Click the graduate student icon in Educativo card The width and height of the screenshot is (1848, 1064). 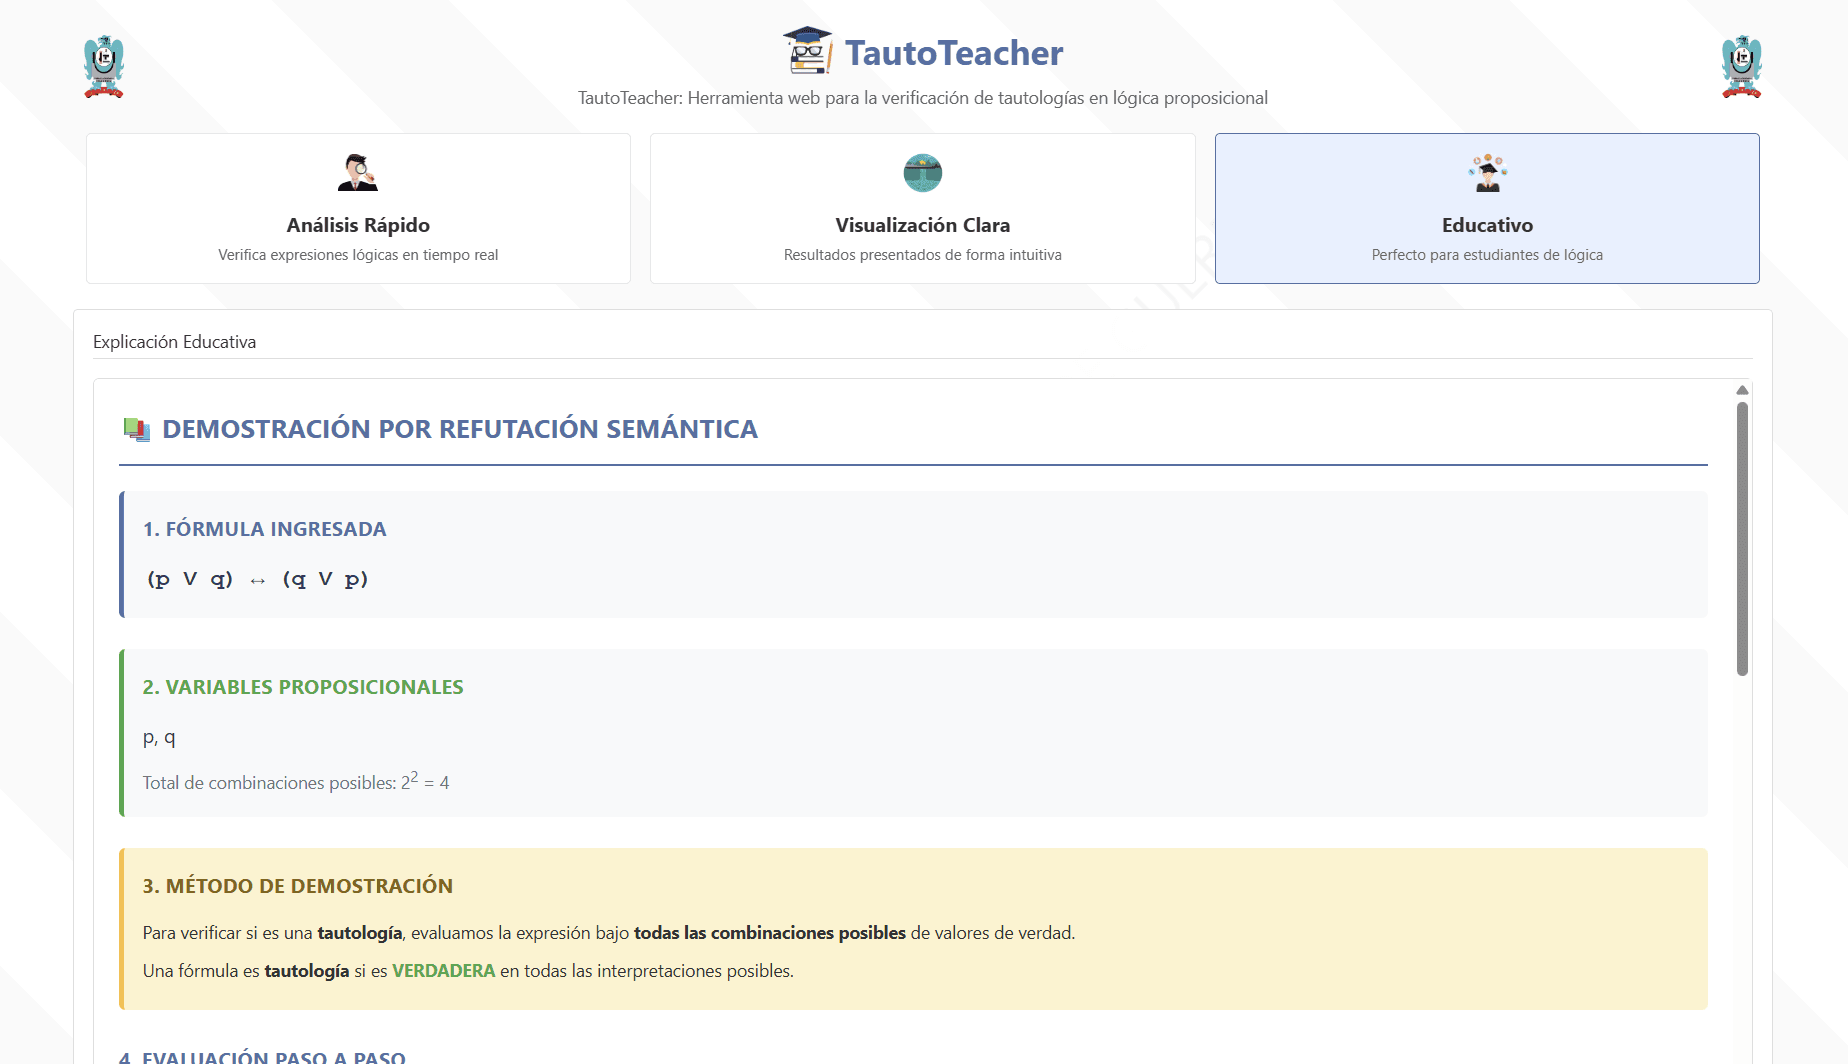(1487, 173)
